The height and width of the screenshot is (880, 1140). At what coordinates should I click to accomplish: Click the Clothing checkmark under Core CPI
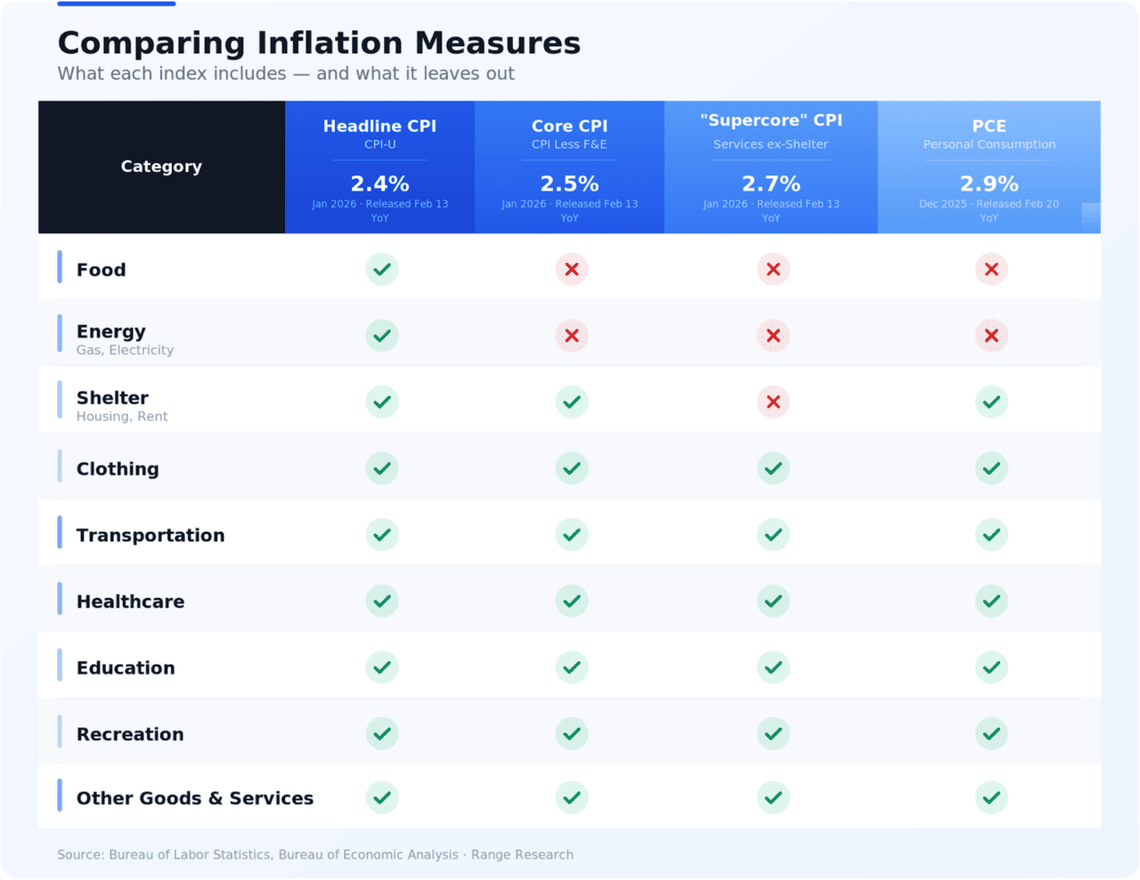pyautogui.click(x=572, y=468)
